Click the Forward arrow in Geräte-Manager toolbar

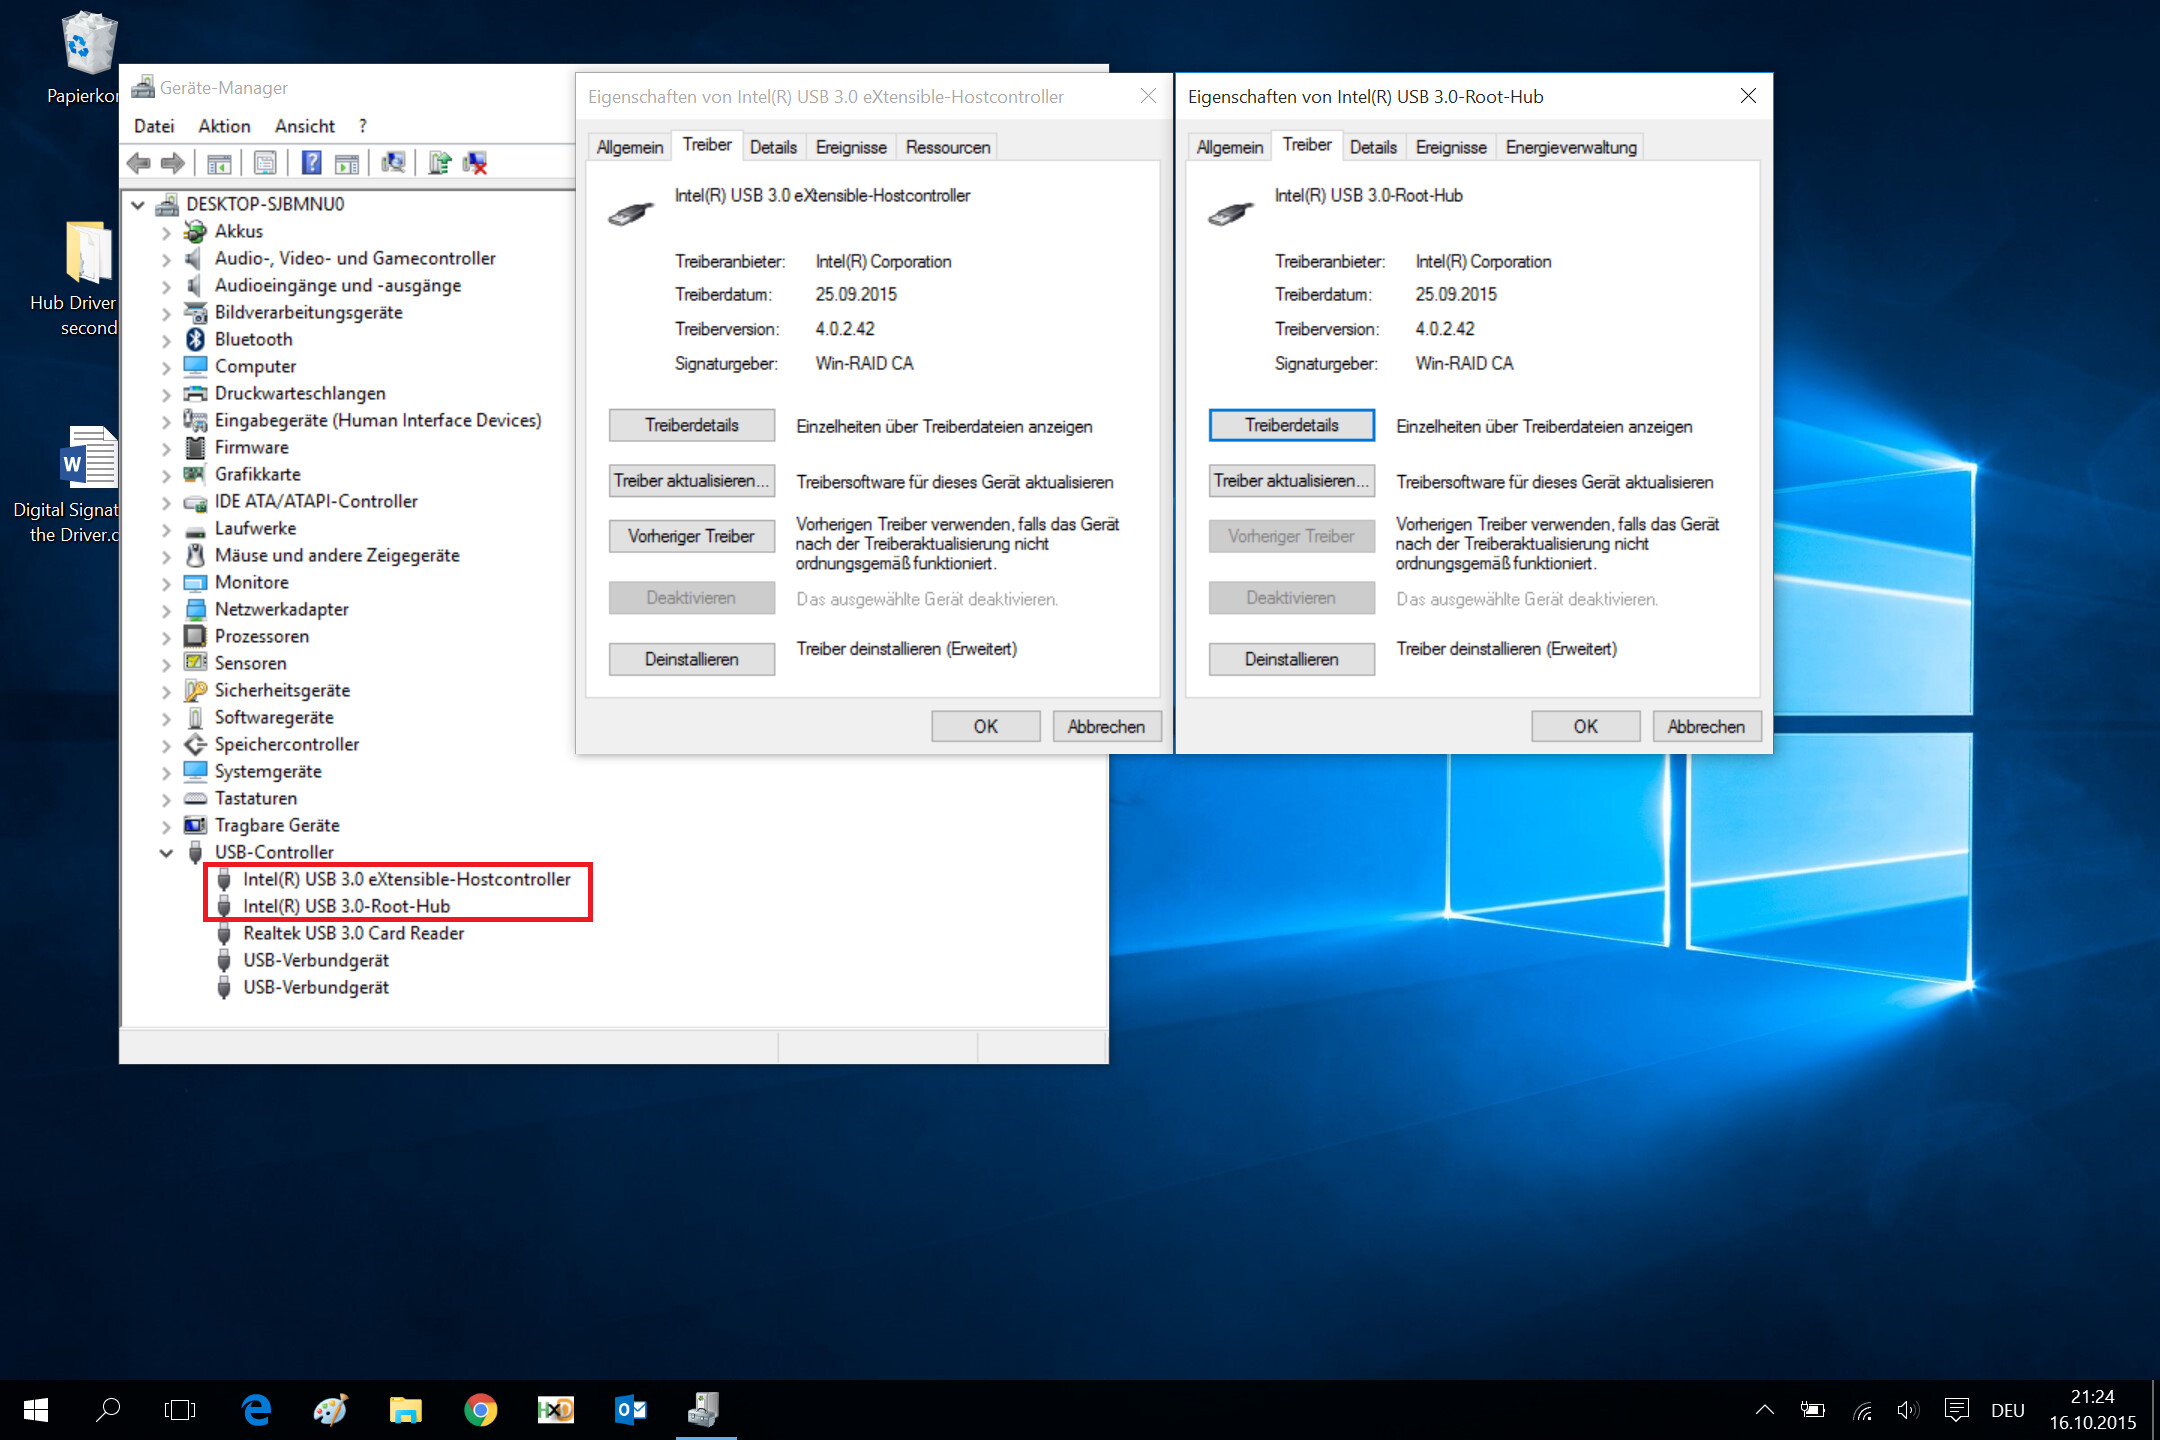173,163
